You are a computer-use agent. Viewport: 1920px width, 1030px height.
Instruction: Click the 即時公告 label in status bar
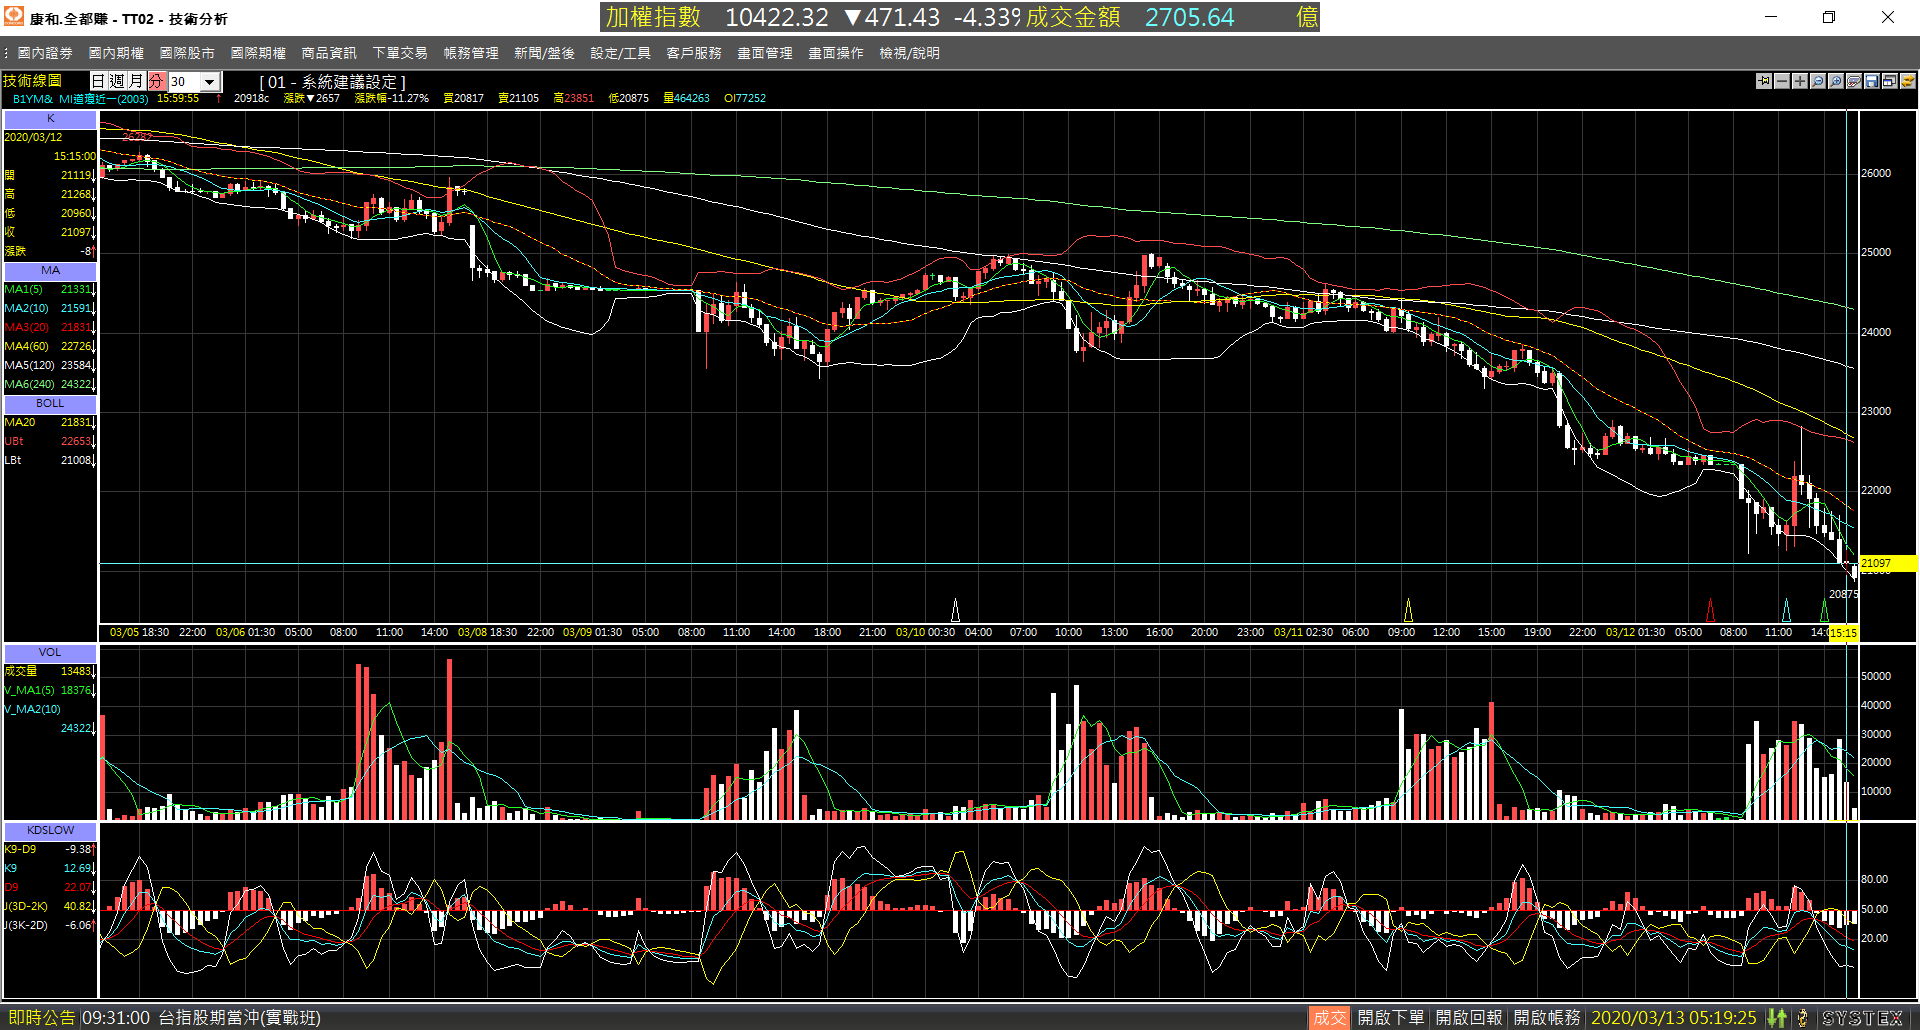point(42,1018)
